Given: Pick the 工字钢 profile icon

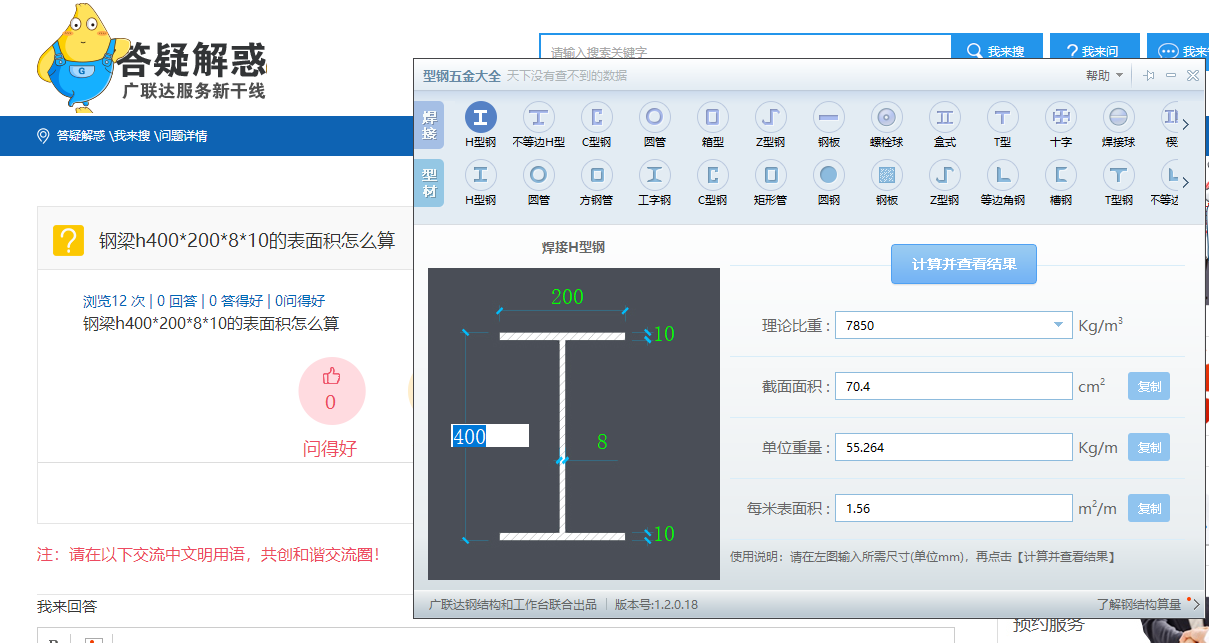Looking at the screenshot, I should 655,175.
